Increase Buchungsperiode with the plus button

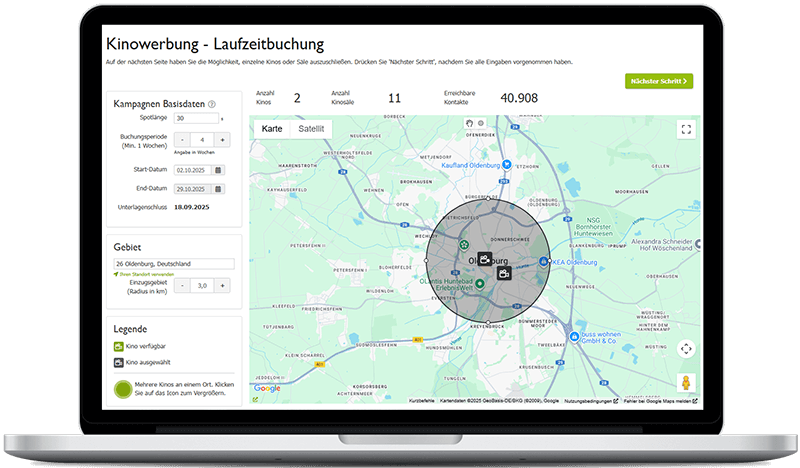[x=222, y=141]
